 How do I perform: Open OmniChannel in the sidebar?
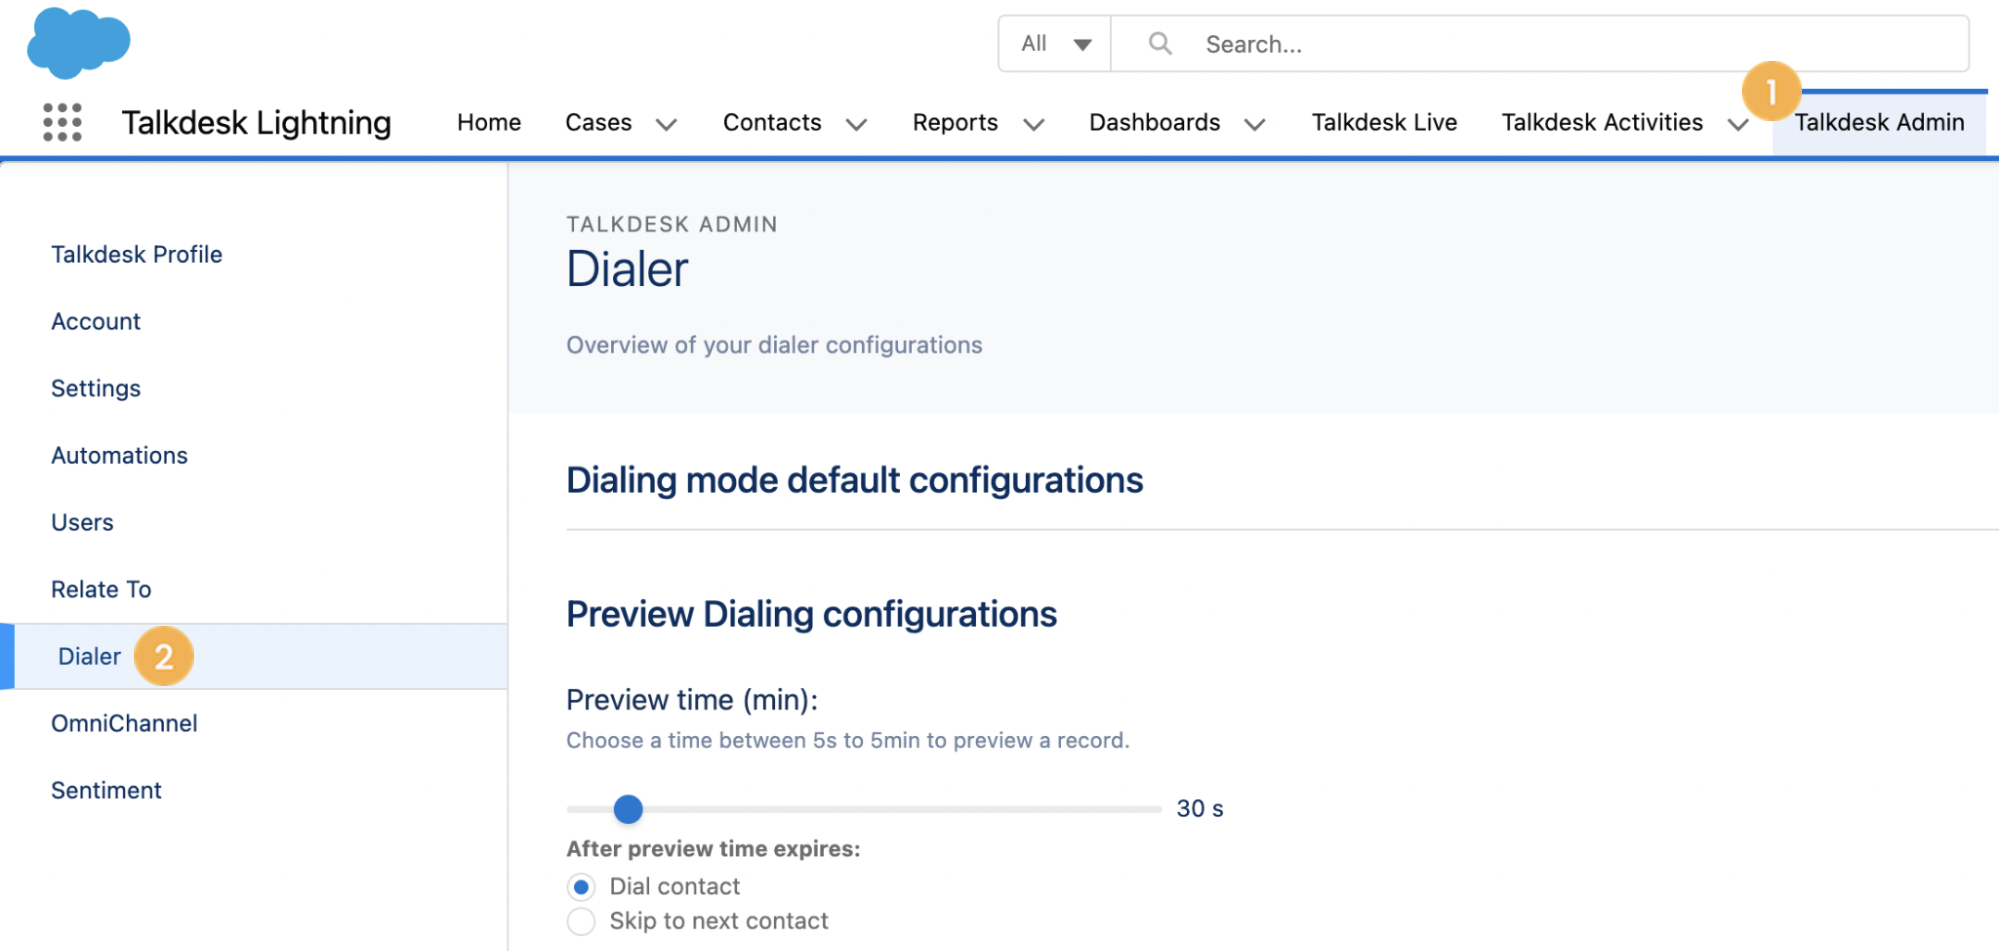pos(124,723)
